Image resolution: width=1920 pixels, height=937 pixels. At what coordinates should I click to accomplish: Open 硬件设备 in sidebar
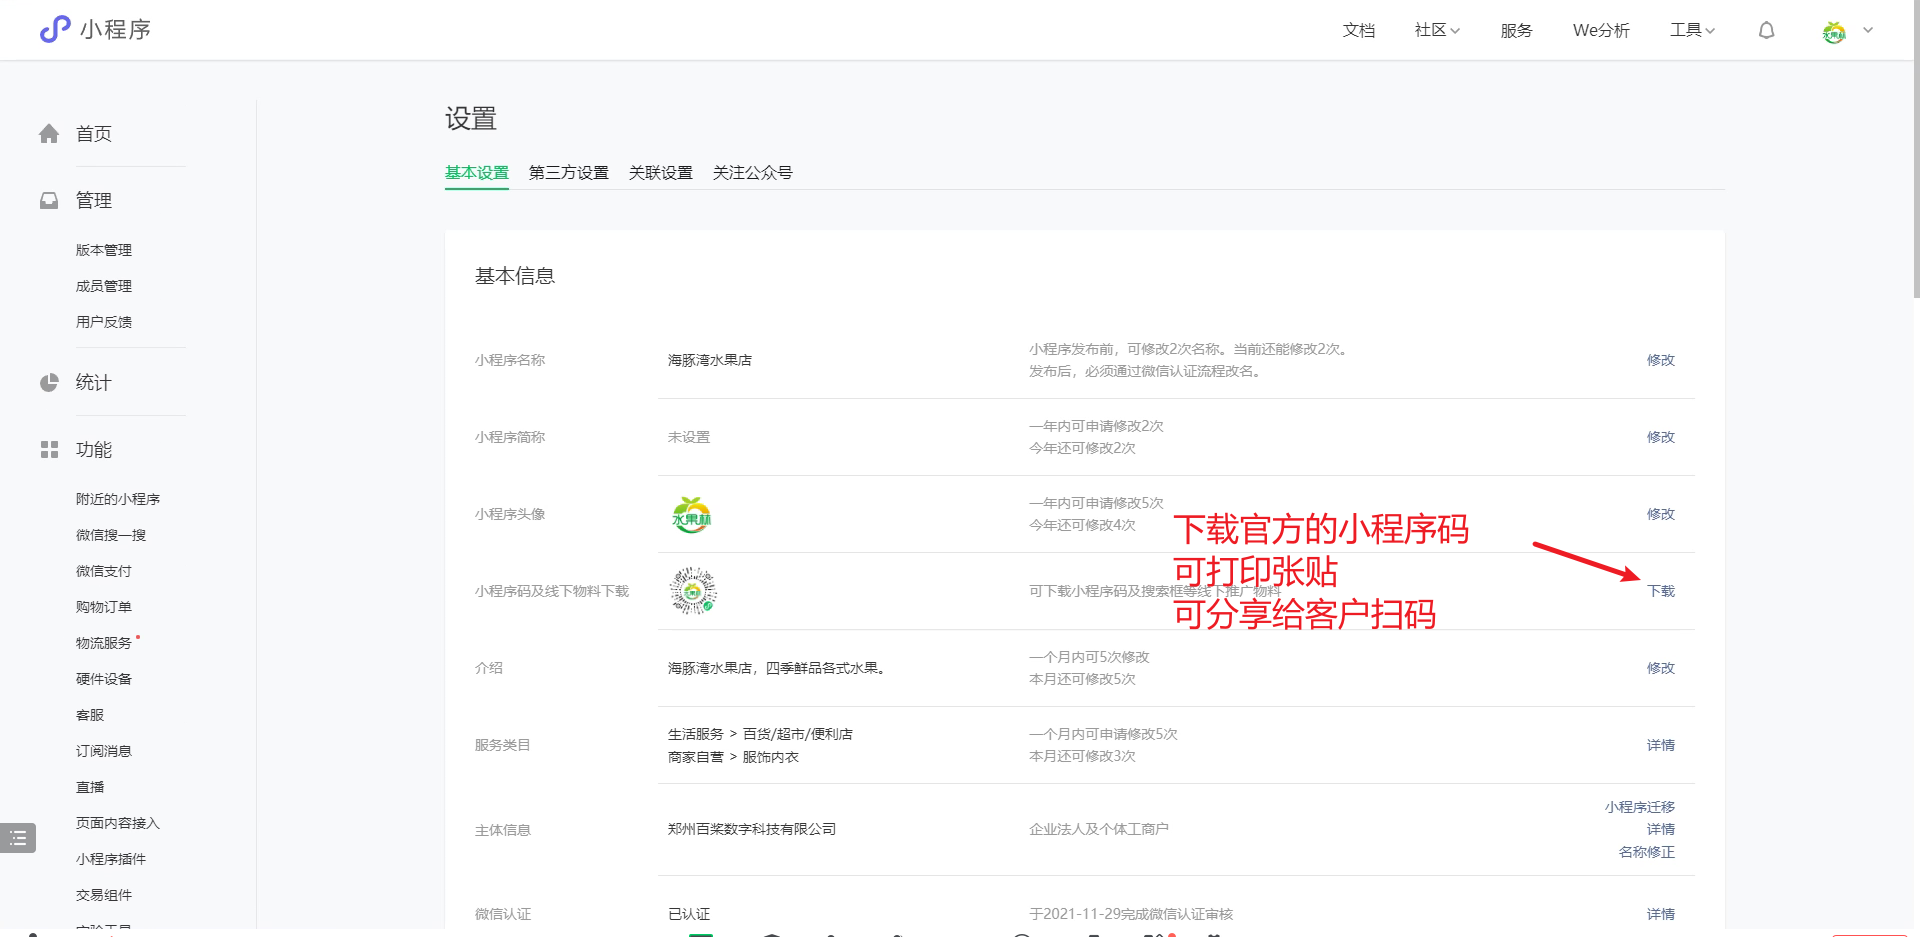[x=104, y=679]
